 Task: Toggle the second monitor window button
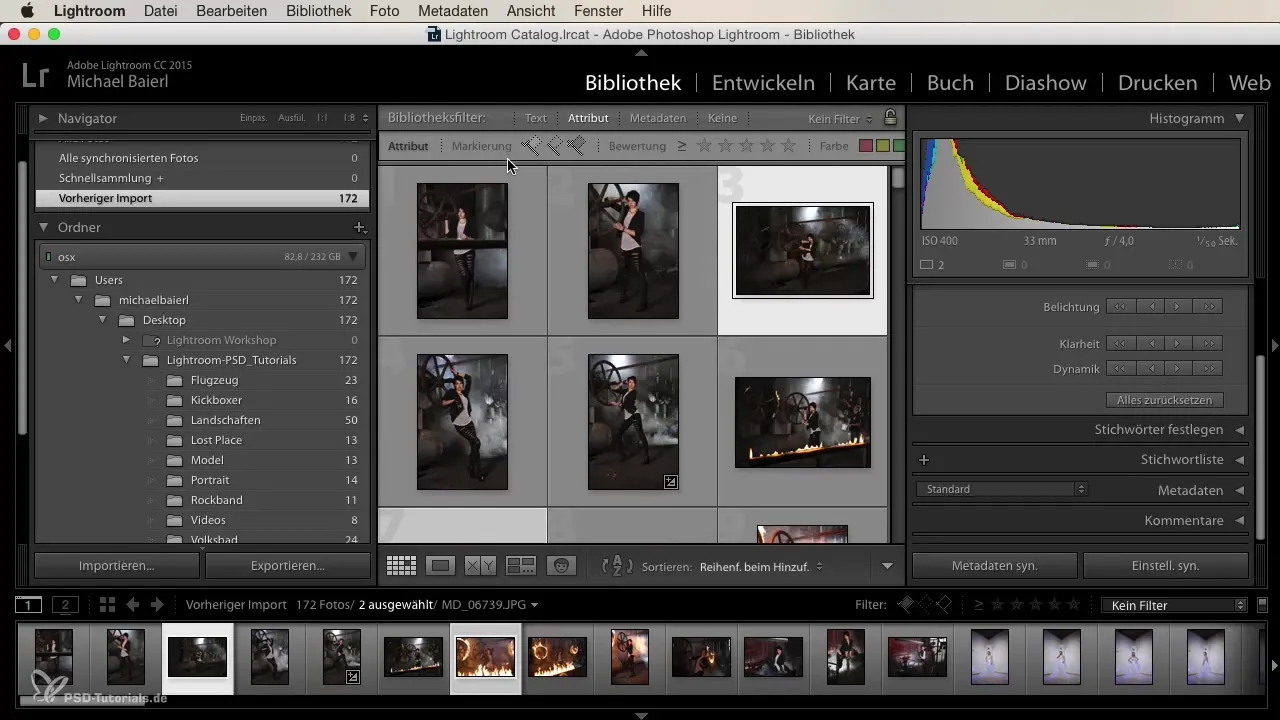coord(65,605)
